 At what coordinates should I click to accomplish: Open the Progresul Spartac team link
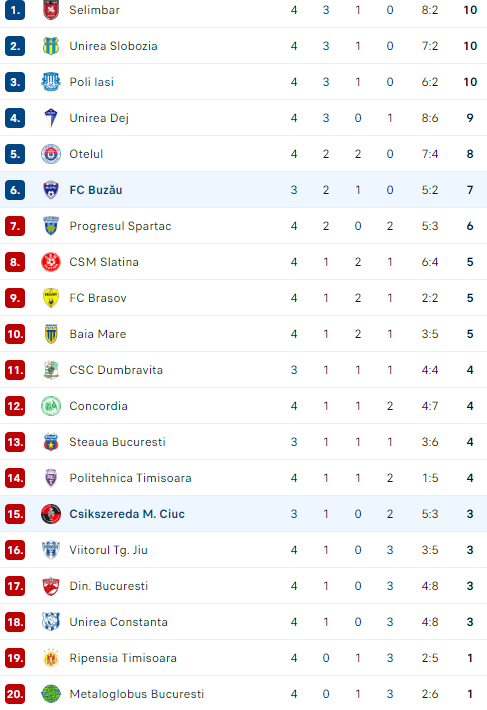coord(120,226)
